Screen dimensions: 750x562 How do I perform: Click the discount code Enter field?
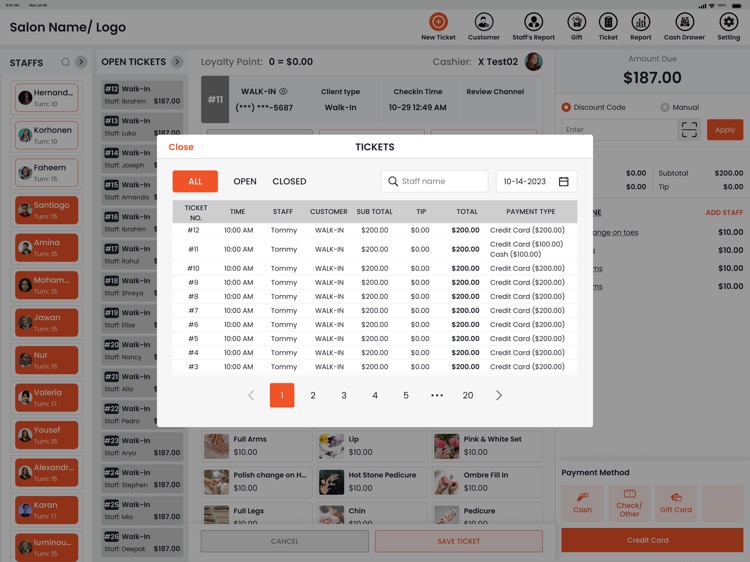(619, 130)
